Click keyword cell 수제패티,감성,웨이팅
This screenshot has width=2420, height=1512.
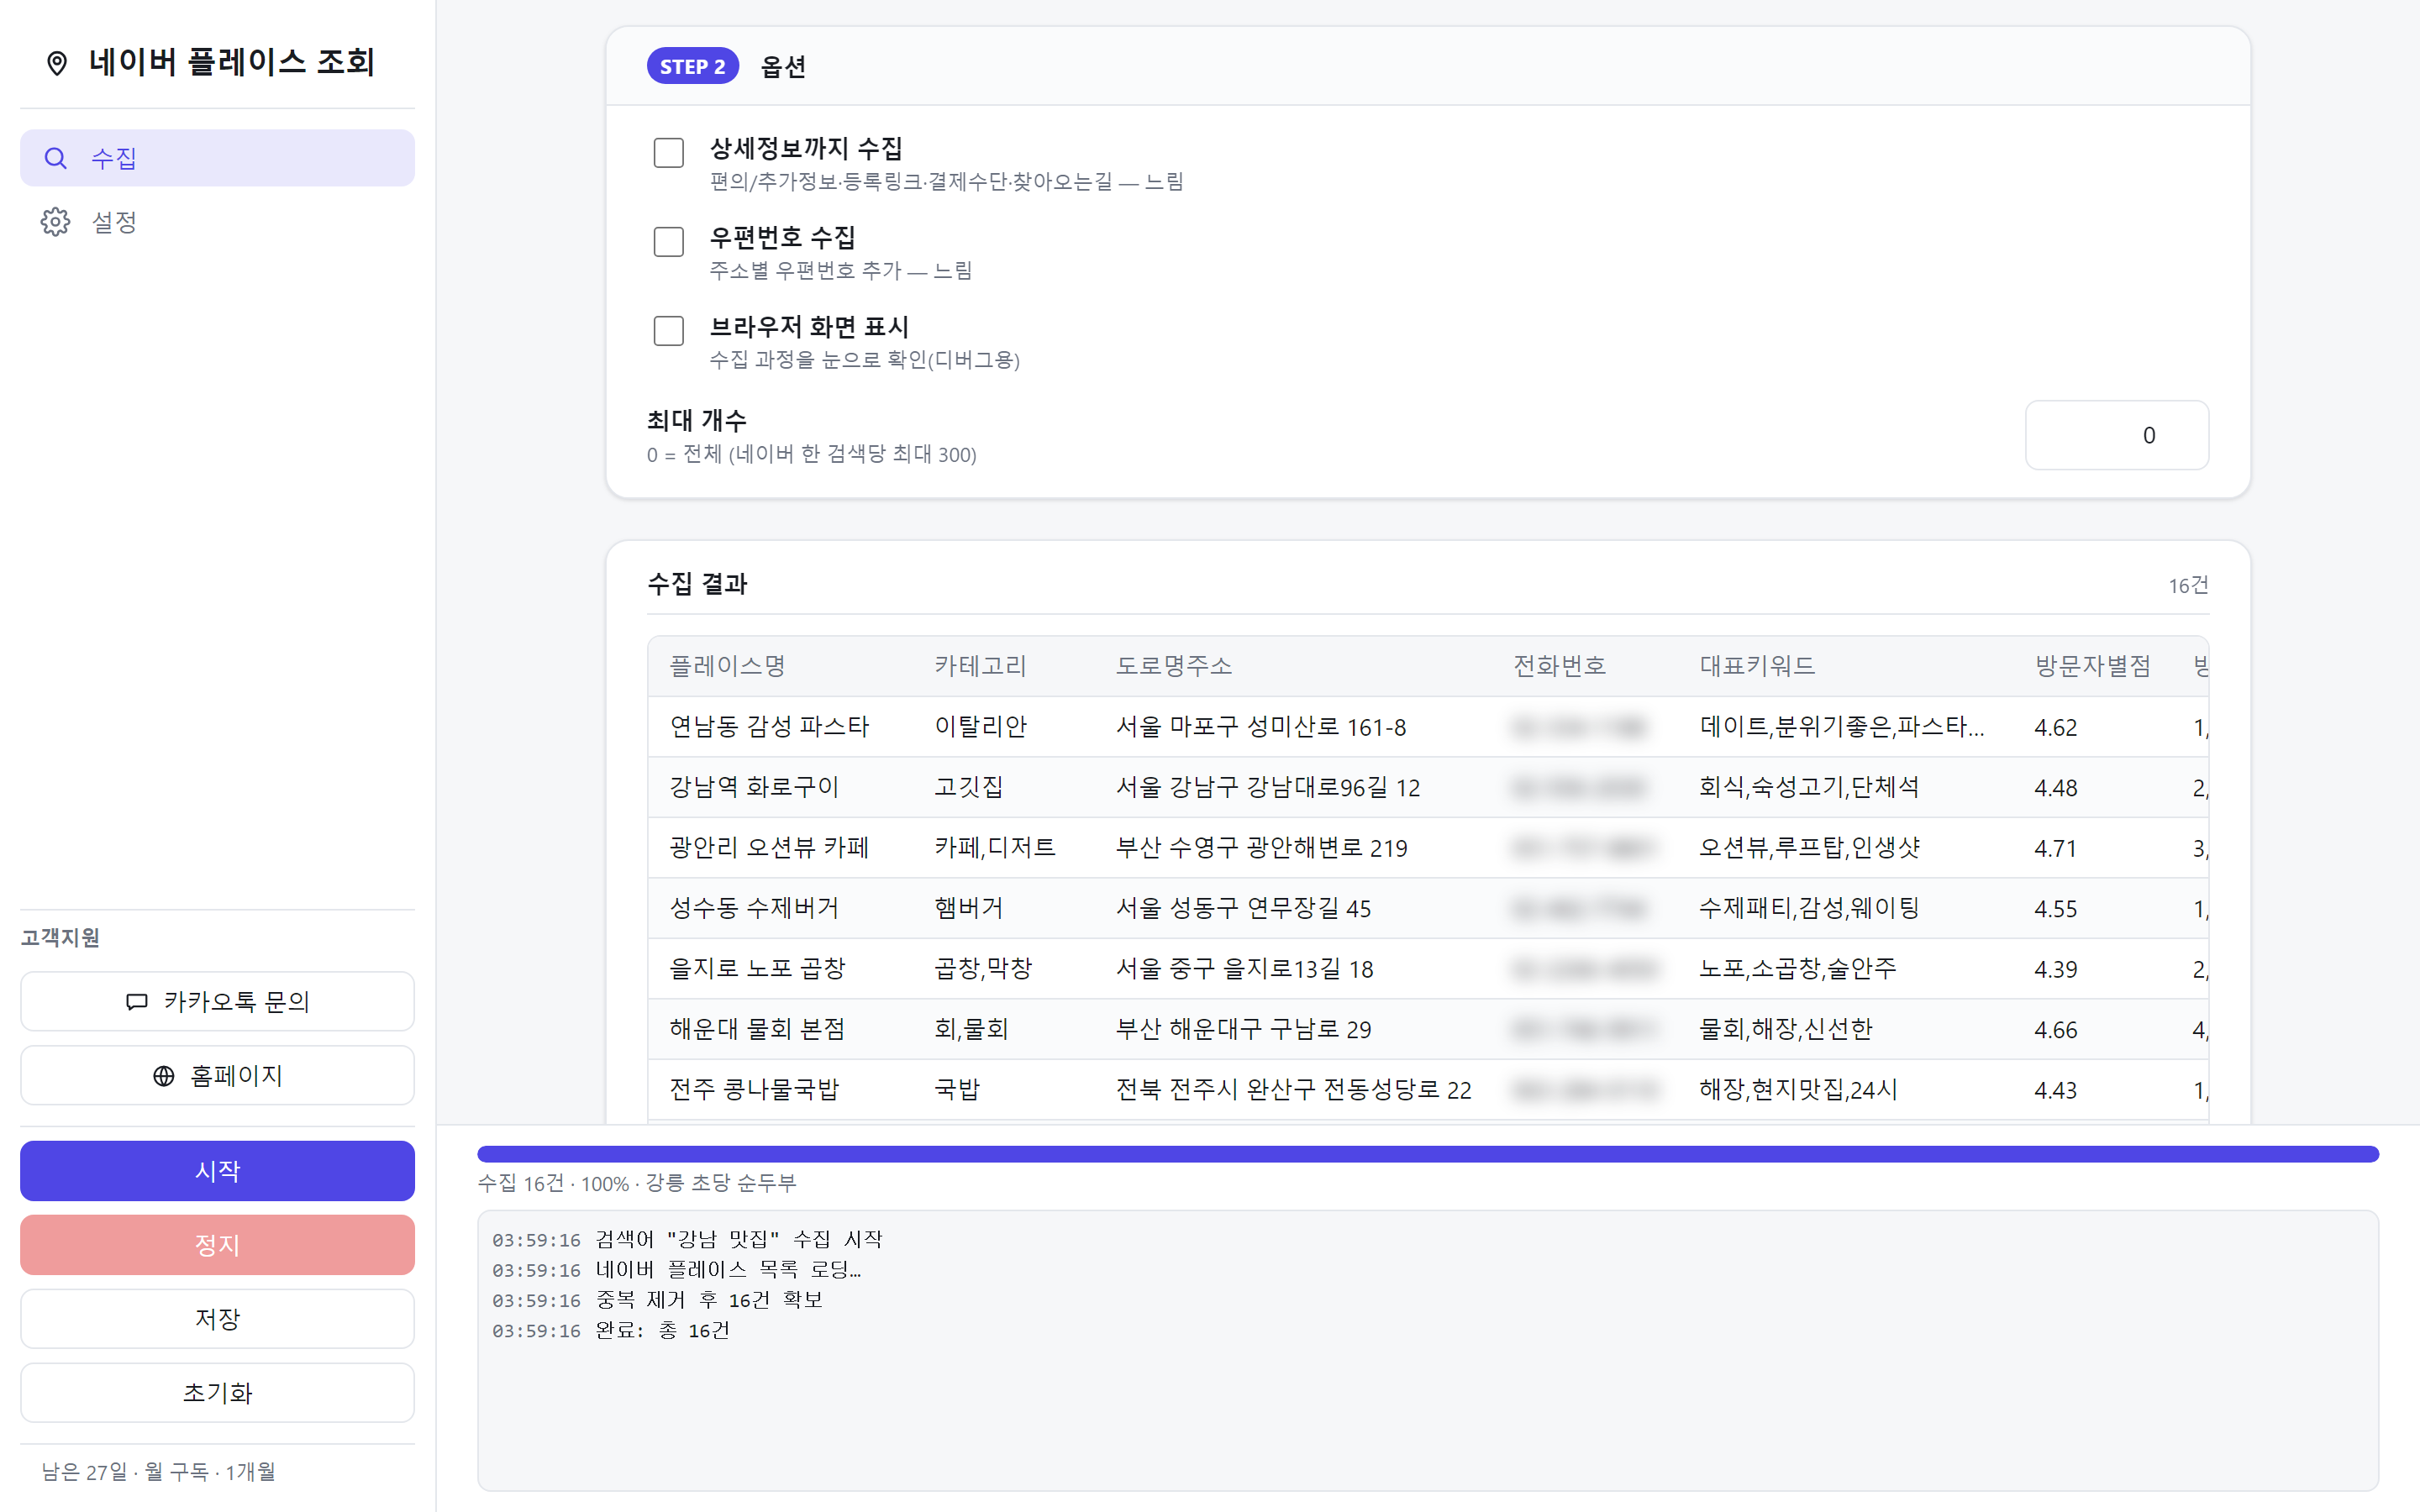tap(1809, 908)
